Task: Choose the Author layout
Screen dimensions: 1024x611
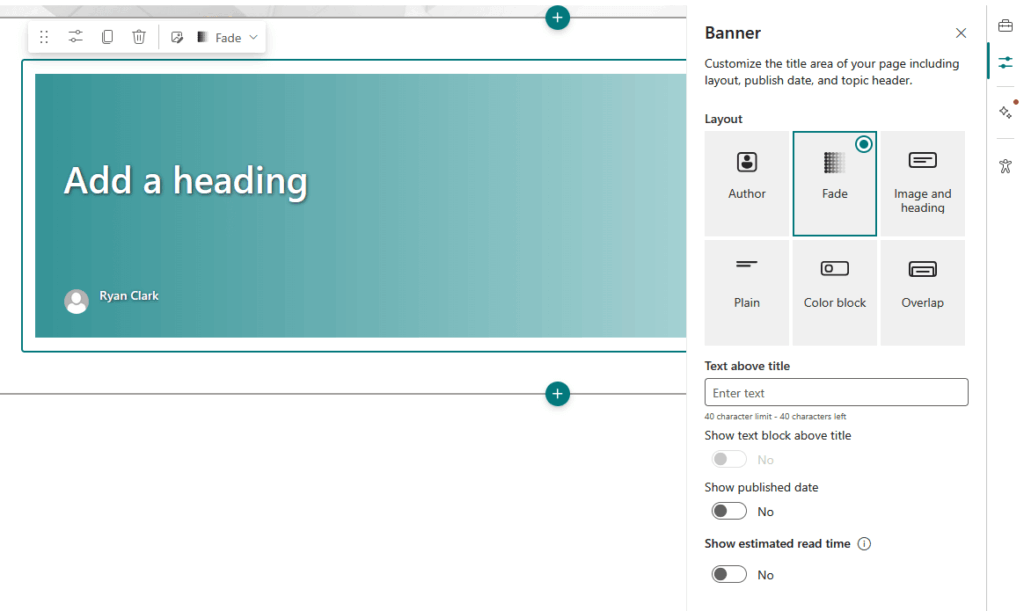Action: pyautogui.click(x=746, y=183)
